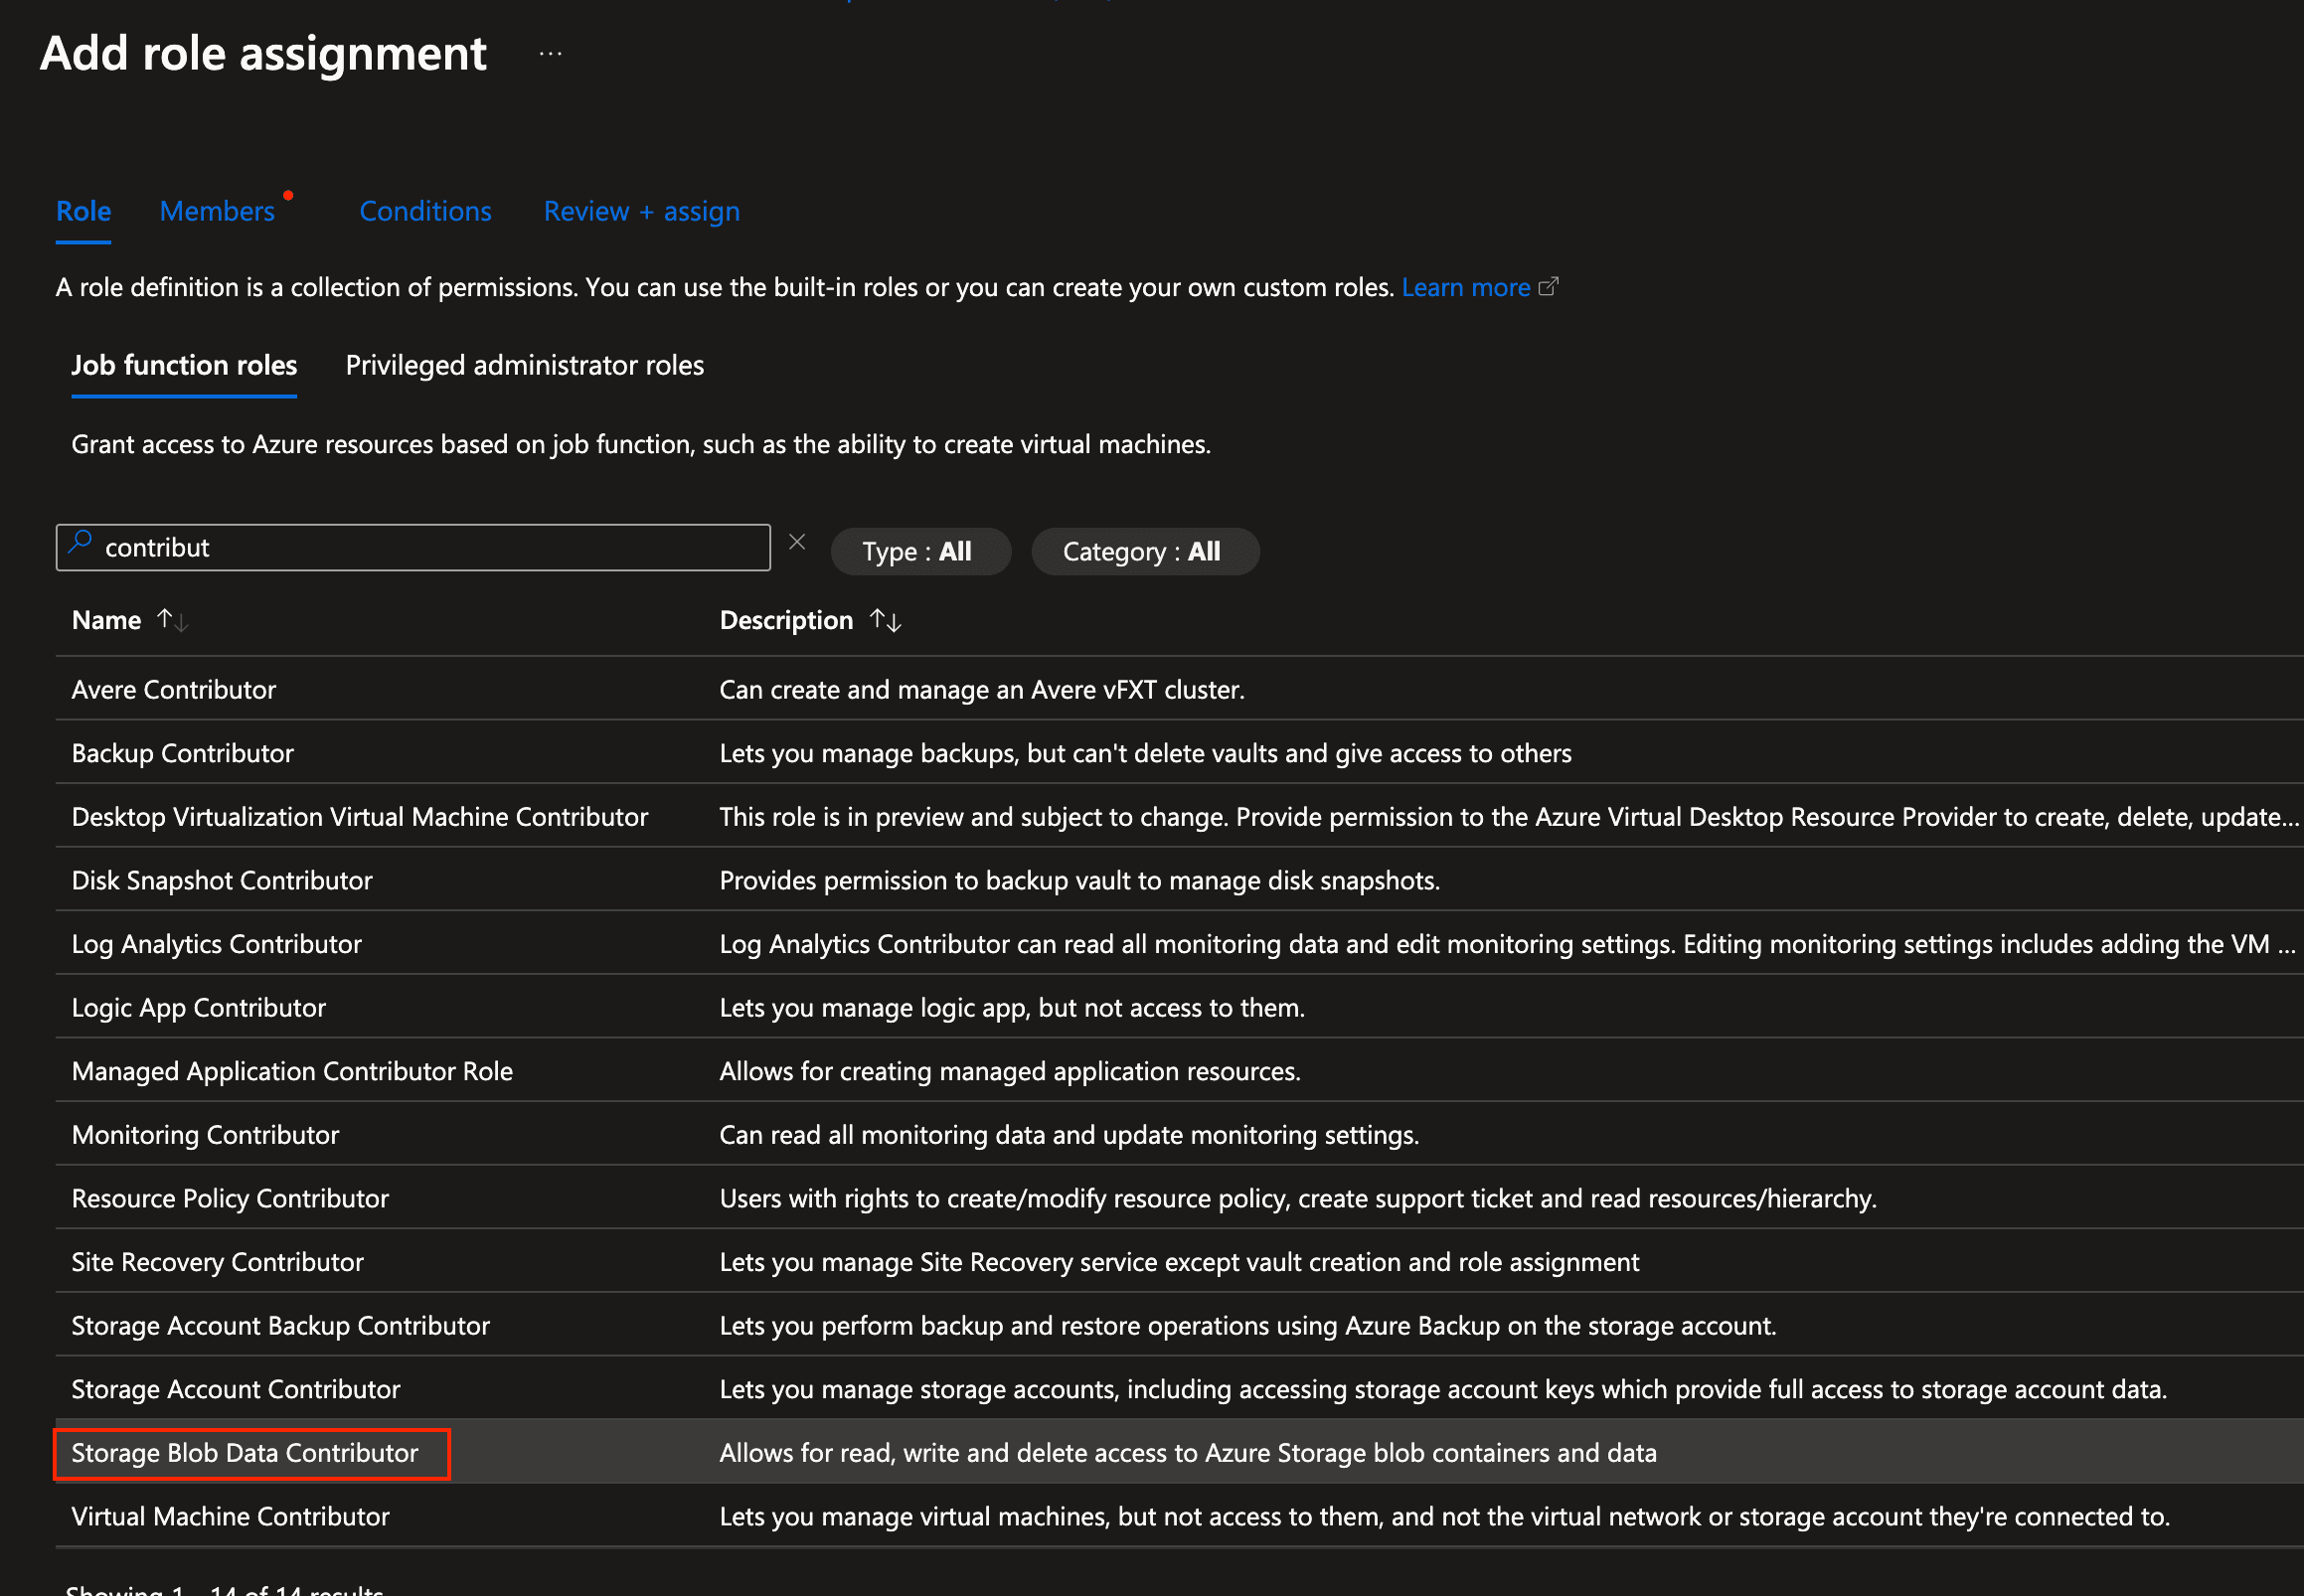
Task: Switch to Privileged administrator roles tab
Action: click(524, 365)
